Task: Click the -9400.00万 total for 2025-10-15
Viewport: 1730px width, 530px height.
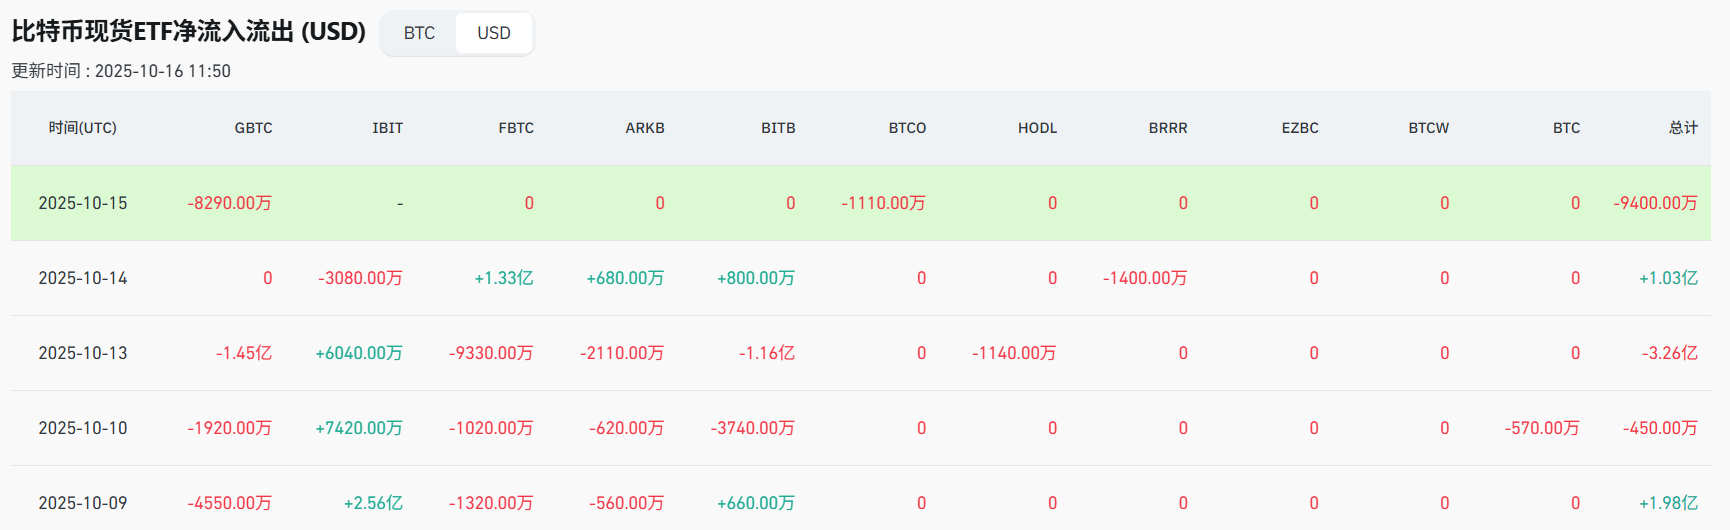Action: point(1655,203)
